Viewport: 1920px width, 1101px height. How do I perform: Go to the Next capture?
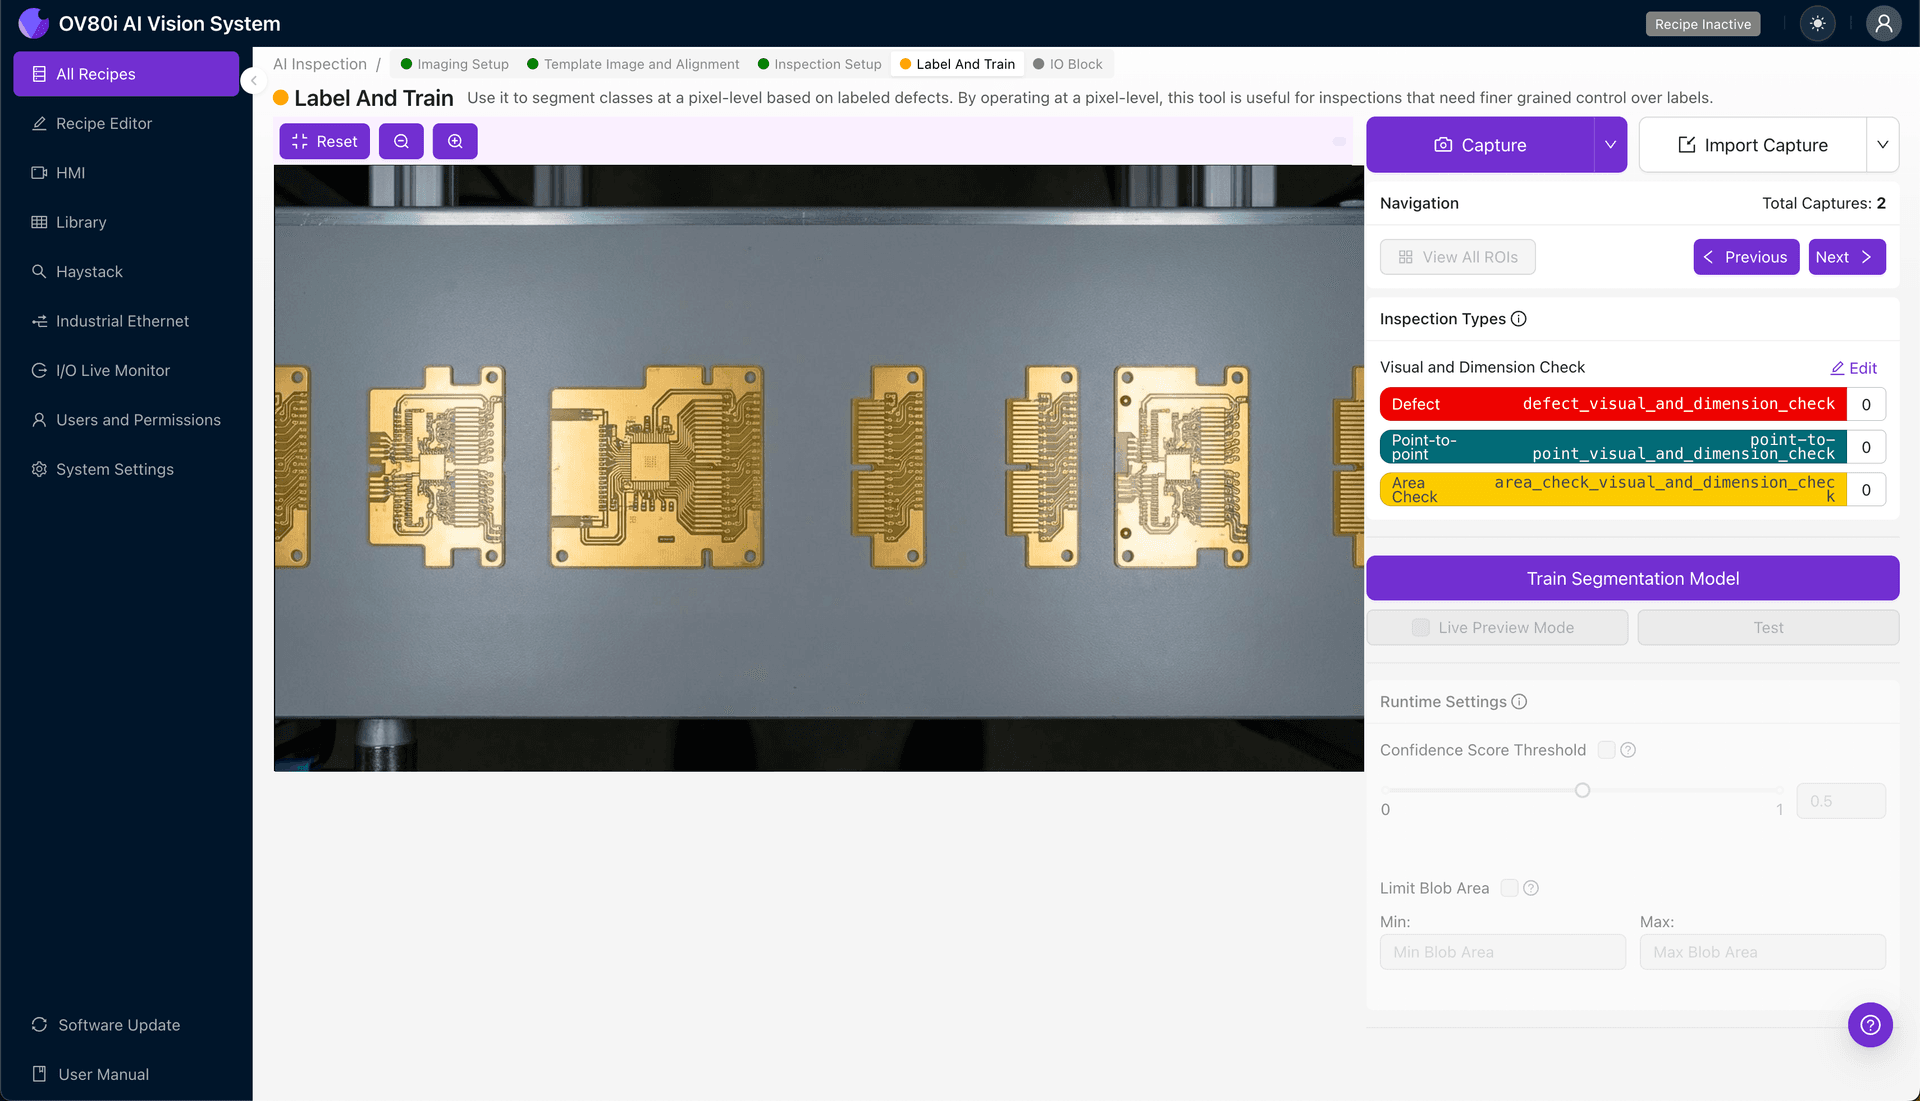pyautogui.click(x=1846, y=257)
